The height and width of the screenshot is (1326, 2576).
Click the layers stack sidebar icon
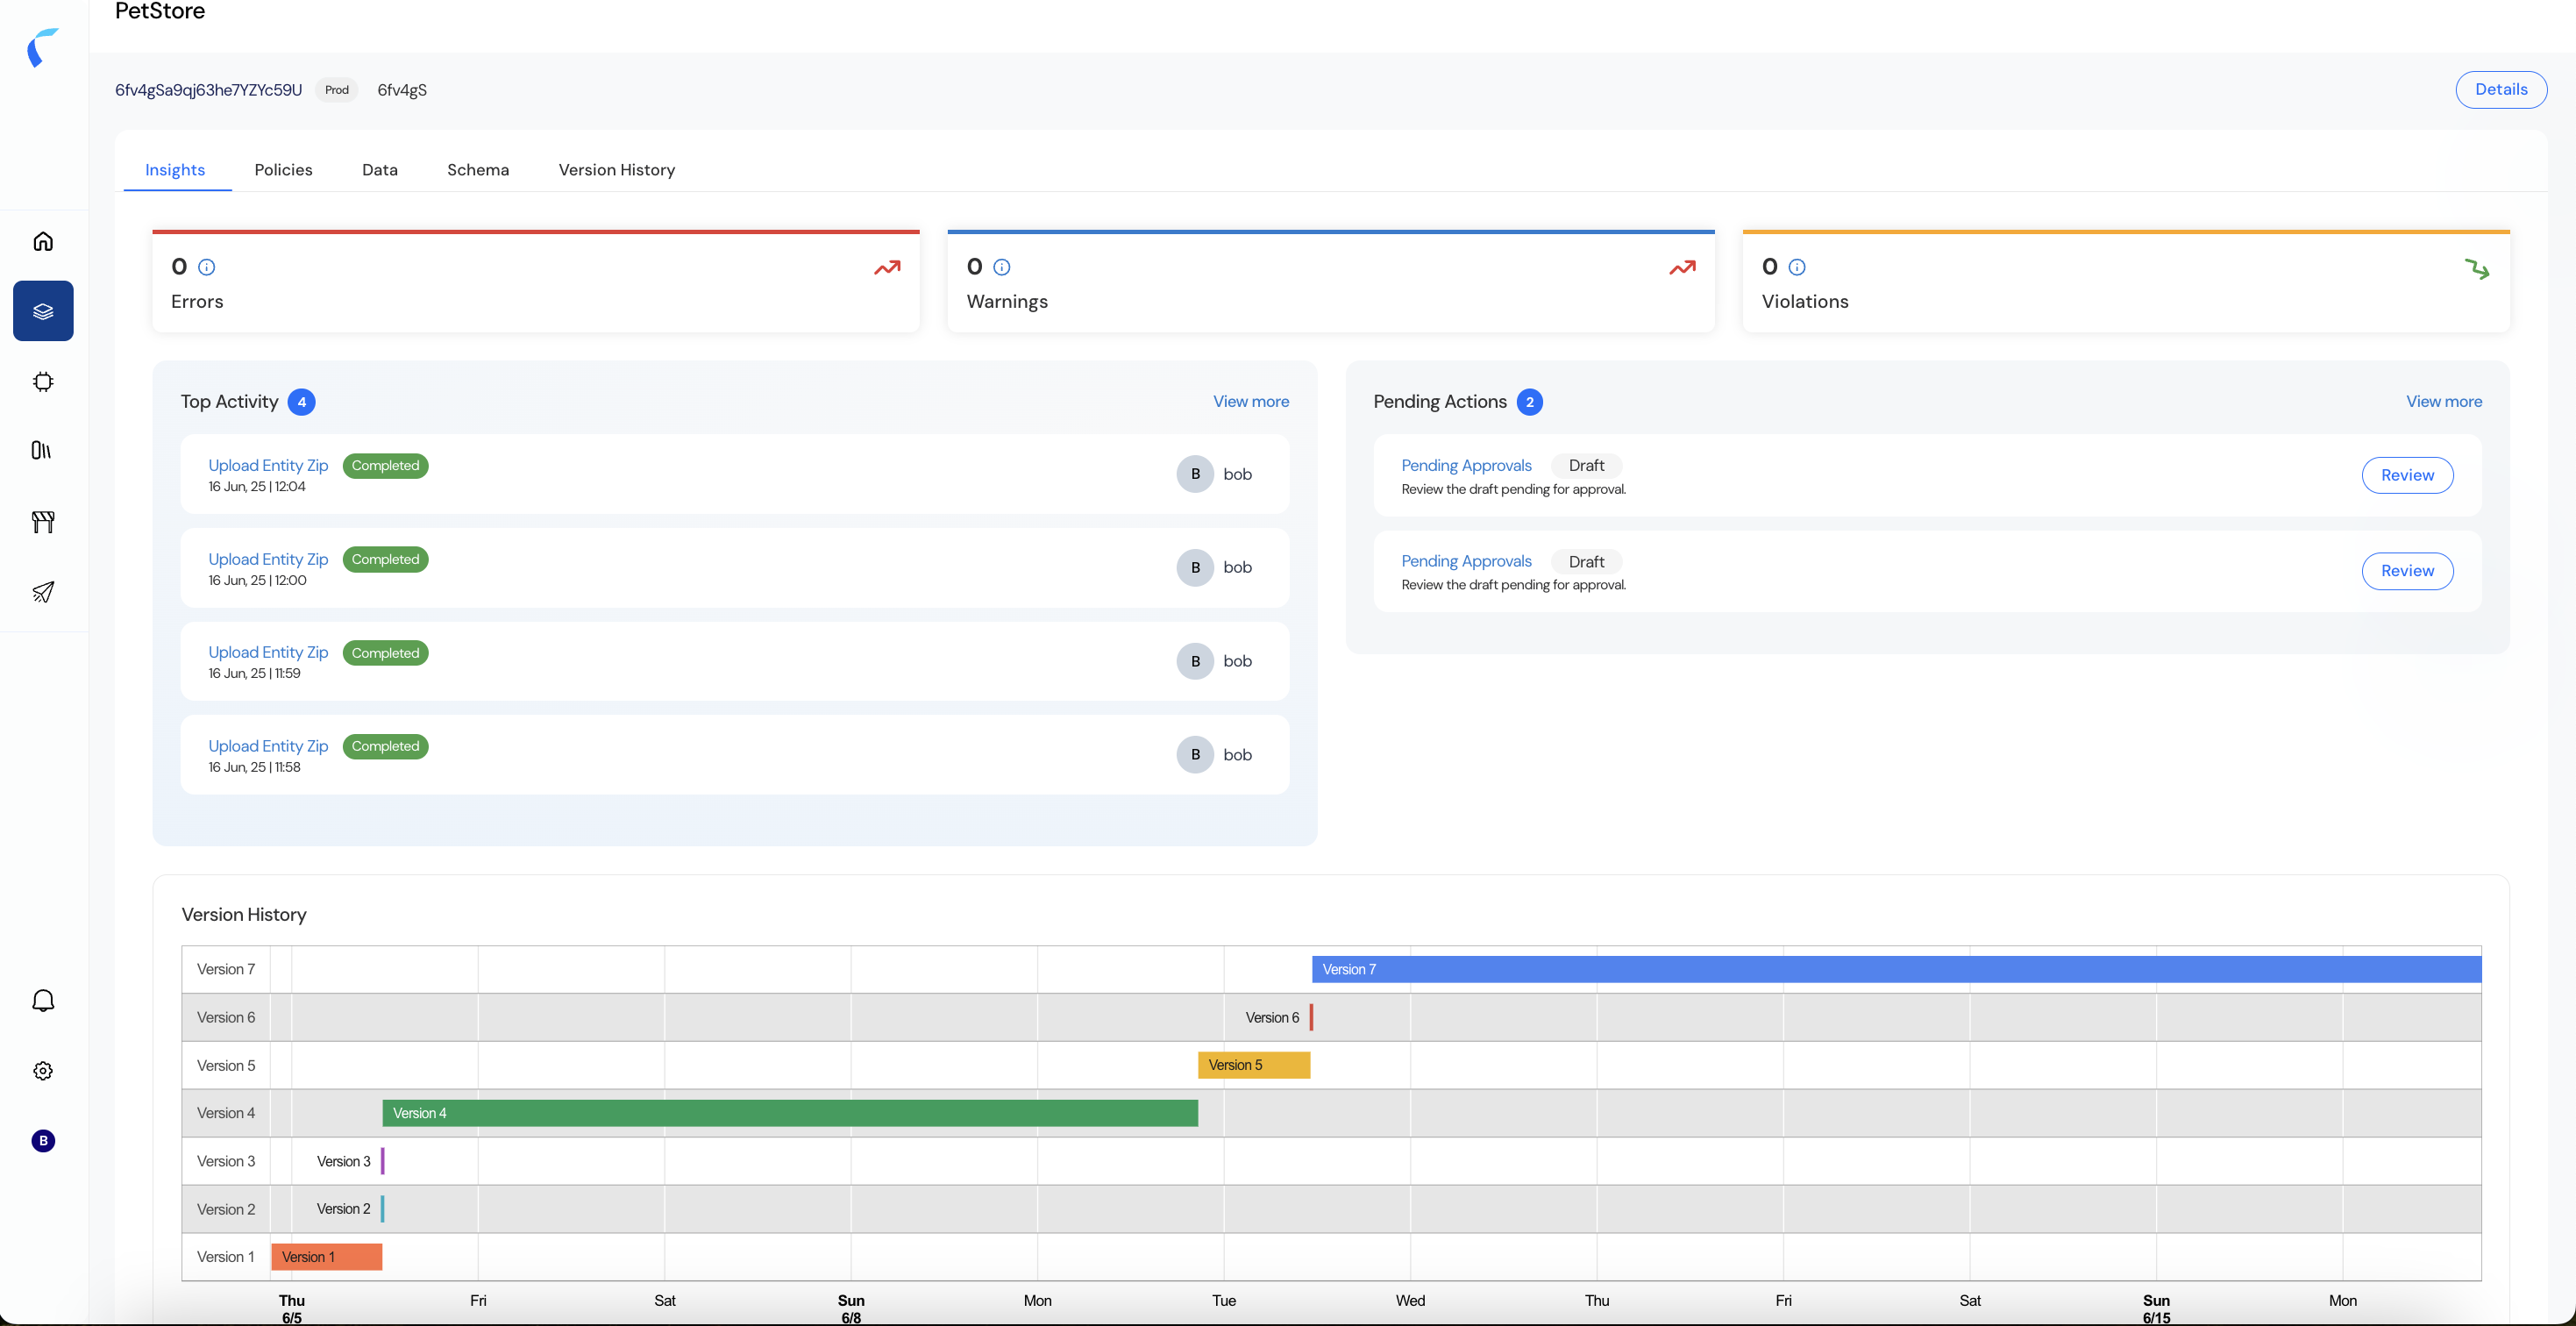pyautogui.click(x=43, y=311)
